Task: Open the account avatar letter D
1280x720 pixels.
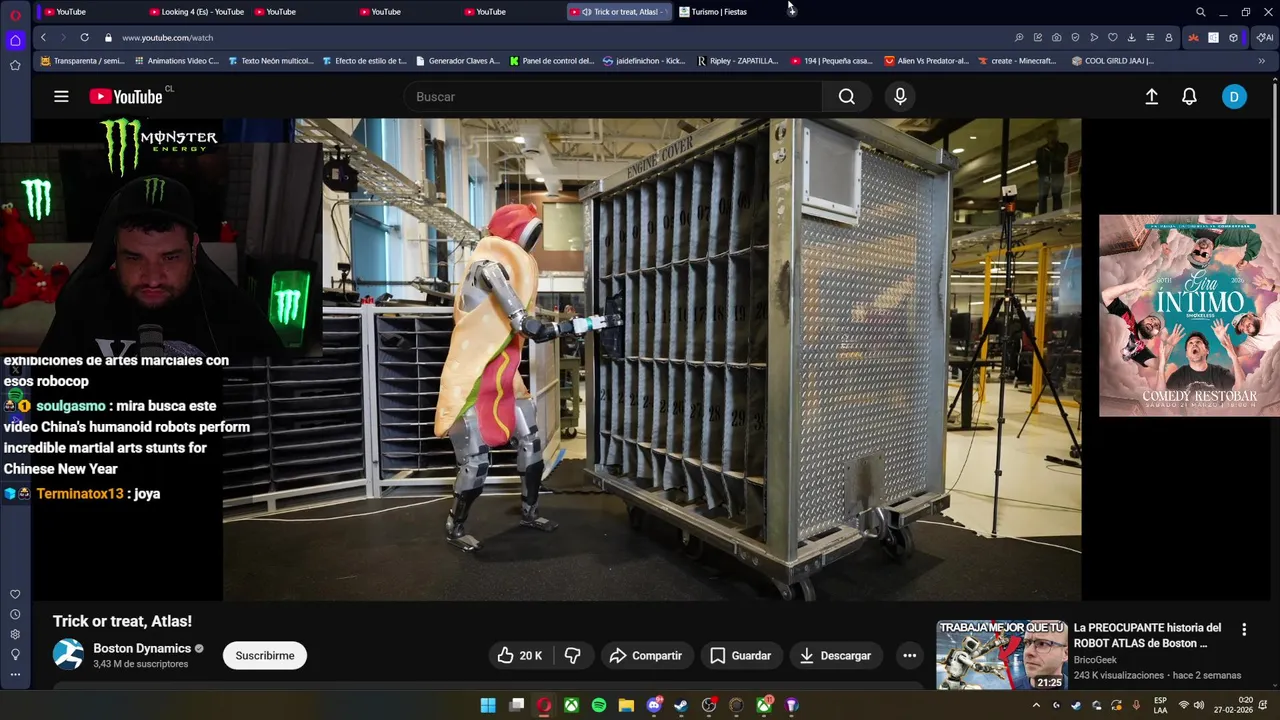Action: 1234,97
